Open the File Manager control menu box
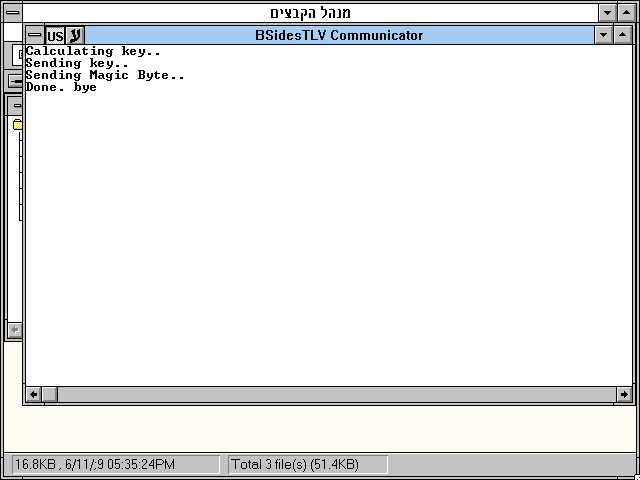This screenshot has height=480, width=640. coord(12,13)
